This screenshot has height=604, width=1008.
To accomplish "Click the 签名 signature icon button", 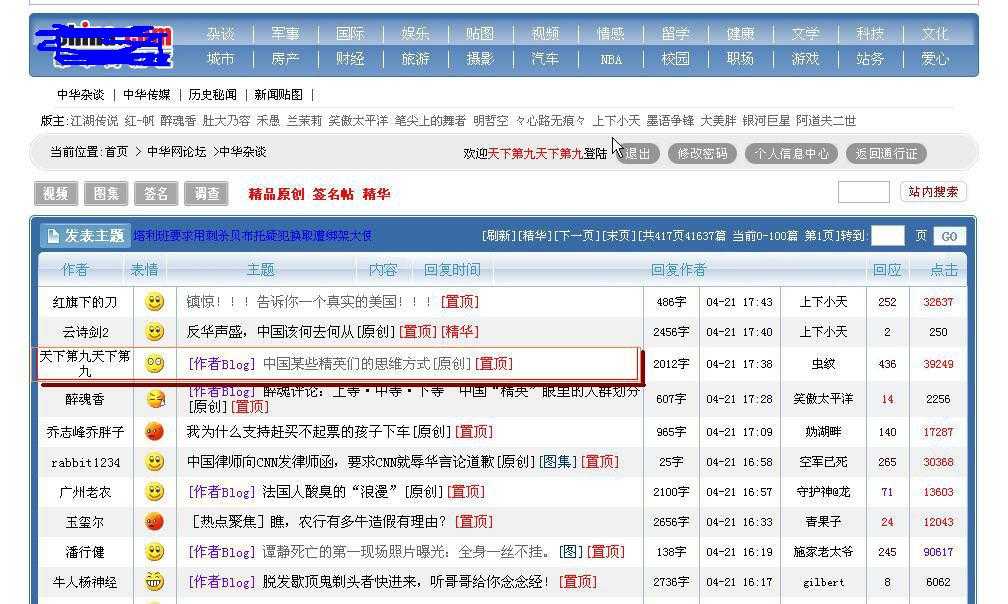I will click(155, 193).
